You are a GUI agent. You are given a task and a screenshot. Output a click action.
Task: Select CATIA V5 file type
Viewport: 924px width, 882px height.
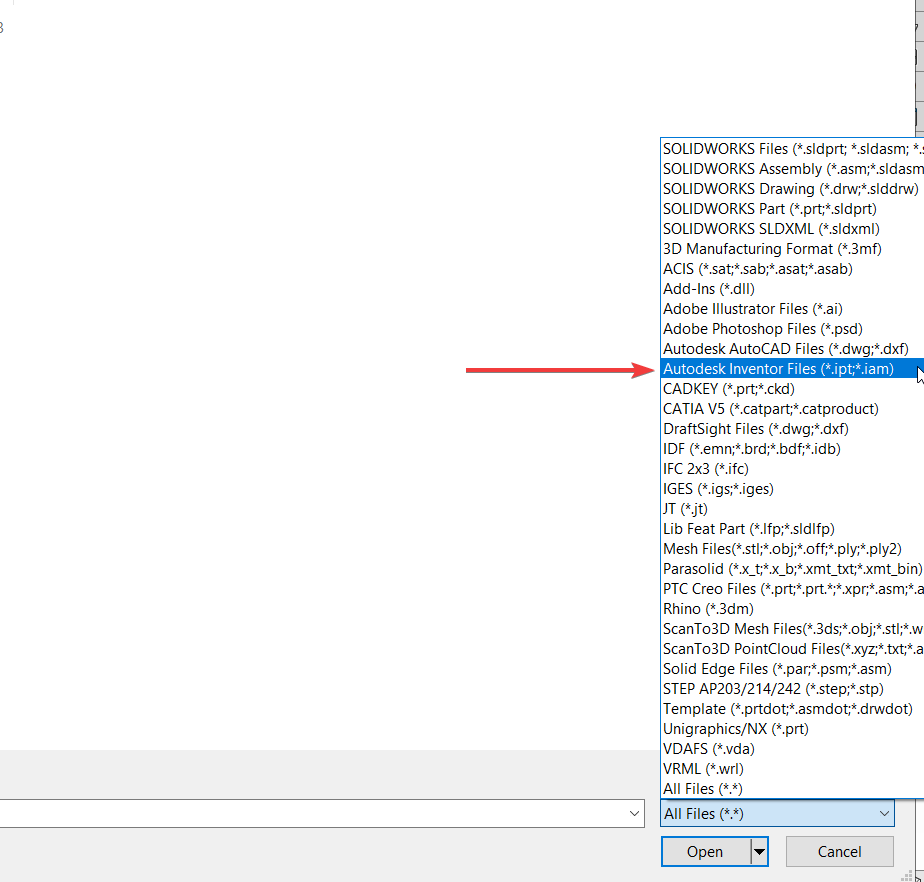(x=770, y=409)
